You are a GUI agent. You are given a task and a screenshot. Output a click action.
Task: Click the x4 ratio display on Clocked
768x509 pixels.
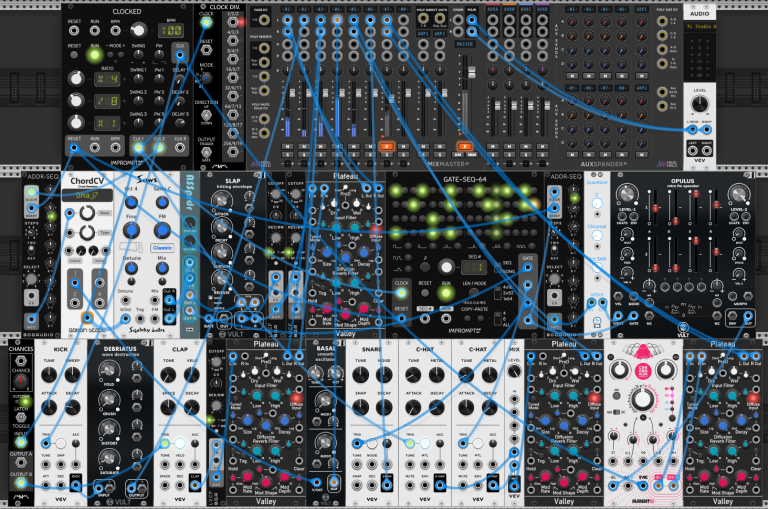pos(107,79)
